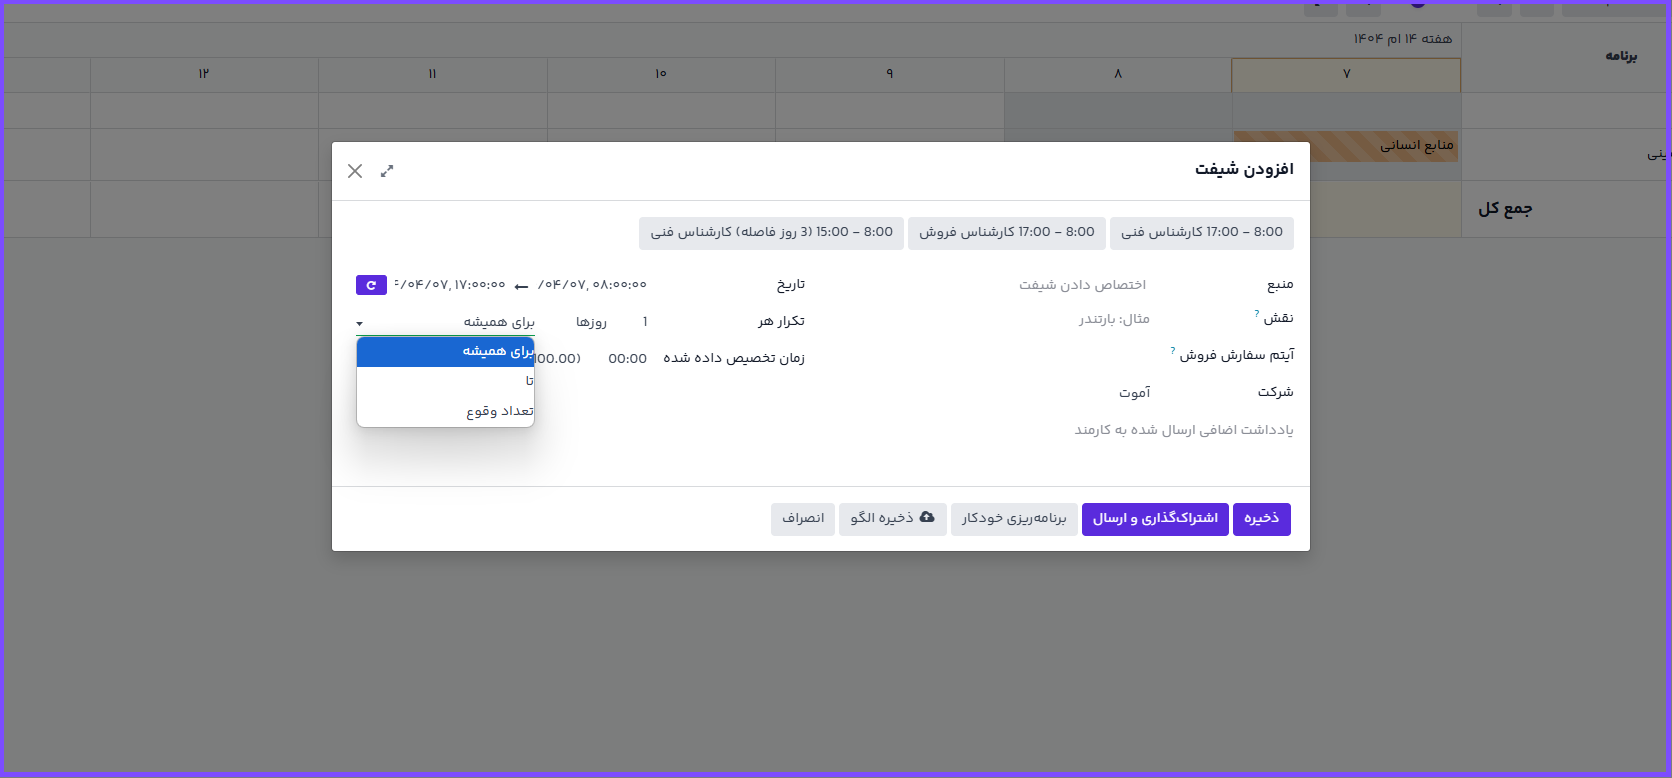Screen dimensions: 1672x778
Task: Click the purple repeat icon beside the date
Action: click(371, 285)
